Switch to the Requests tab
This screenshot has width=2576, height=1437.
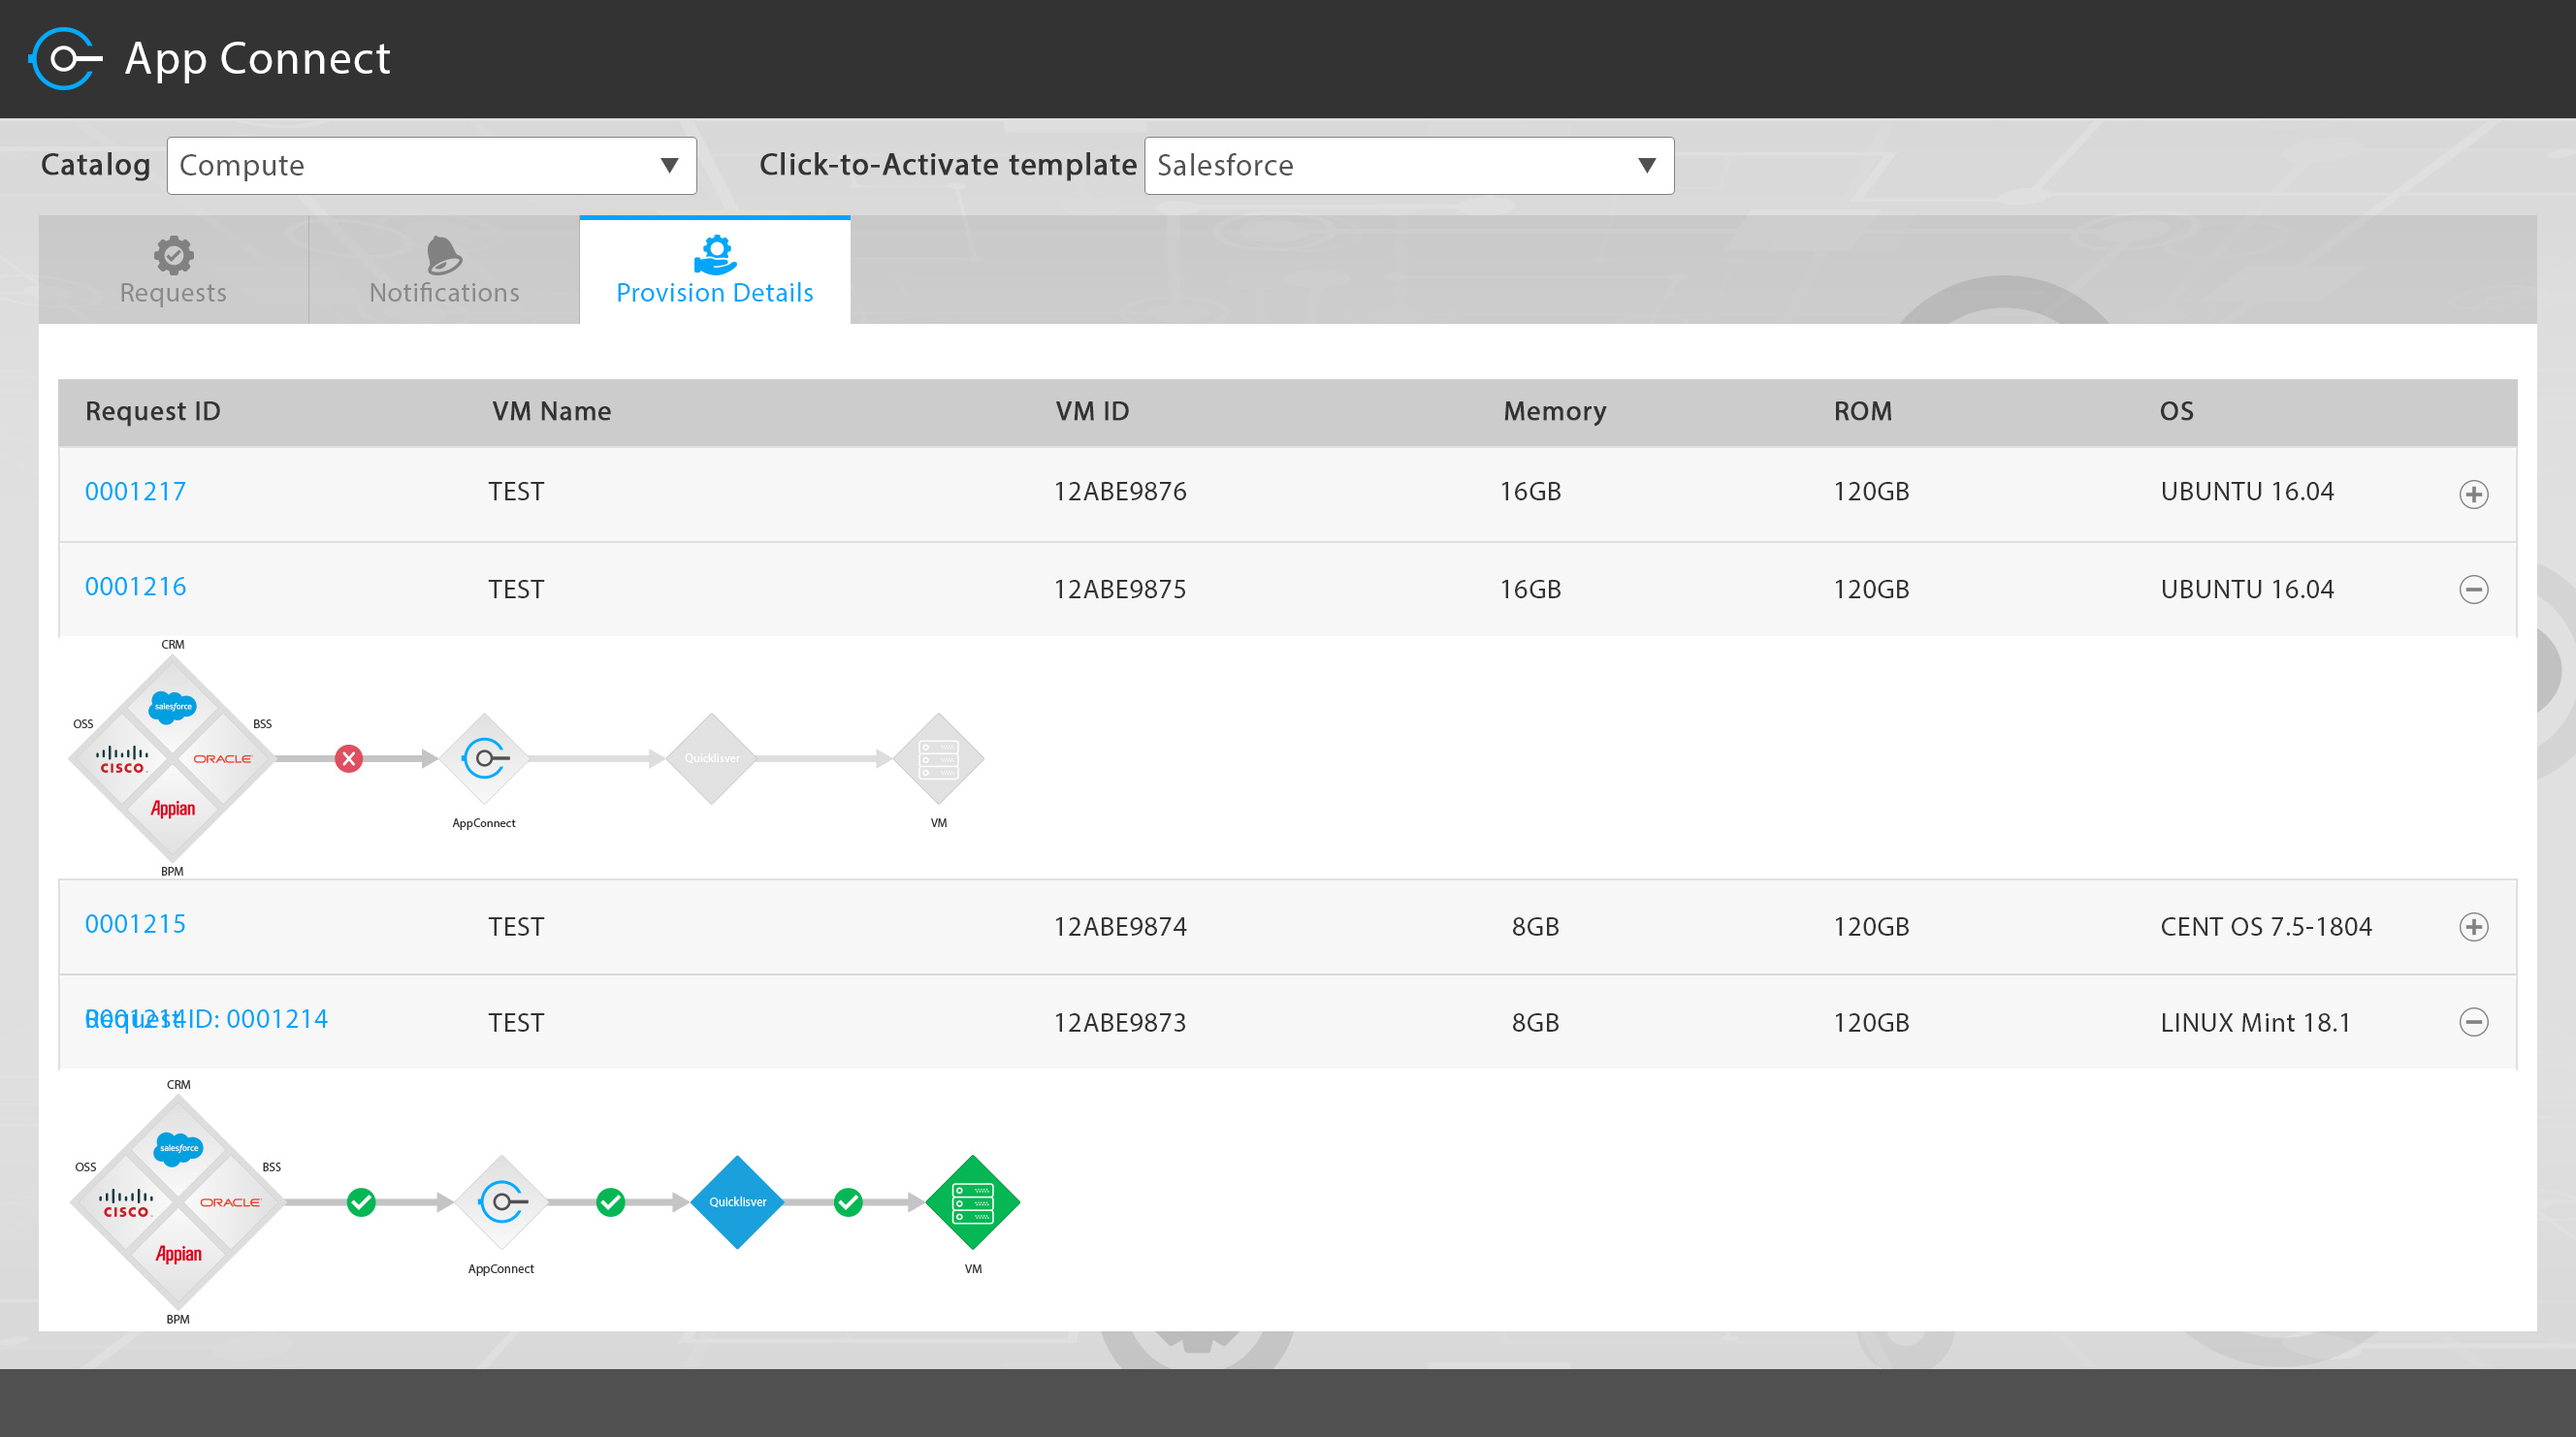[173, 270]
